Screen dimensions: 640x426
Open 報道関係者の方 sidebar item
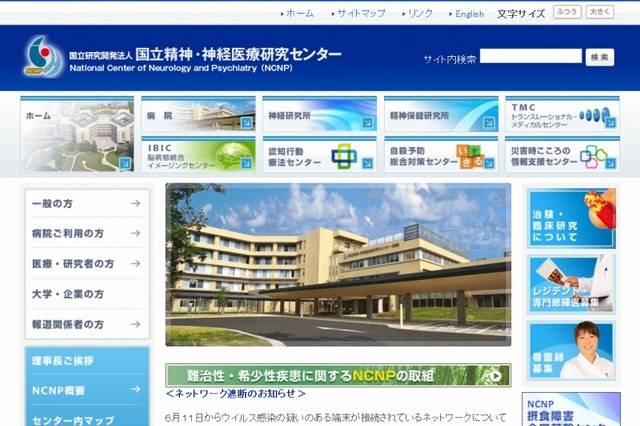tap(87, 324)
